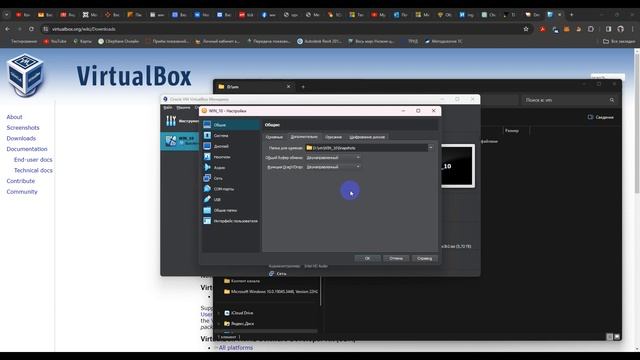Screen dimensions: 640x360
Task: Open the Documentation link in site sidebar
Action: coord(27,149)
